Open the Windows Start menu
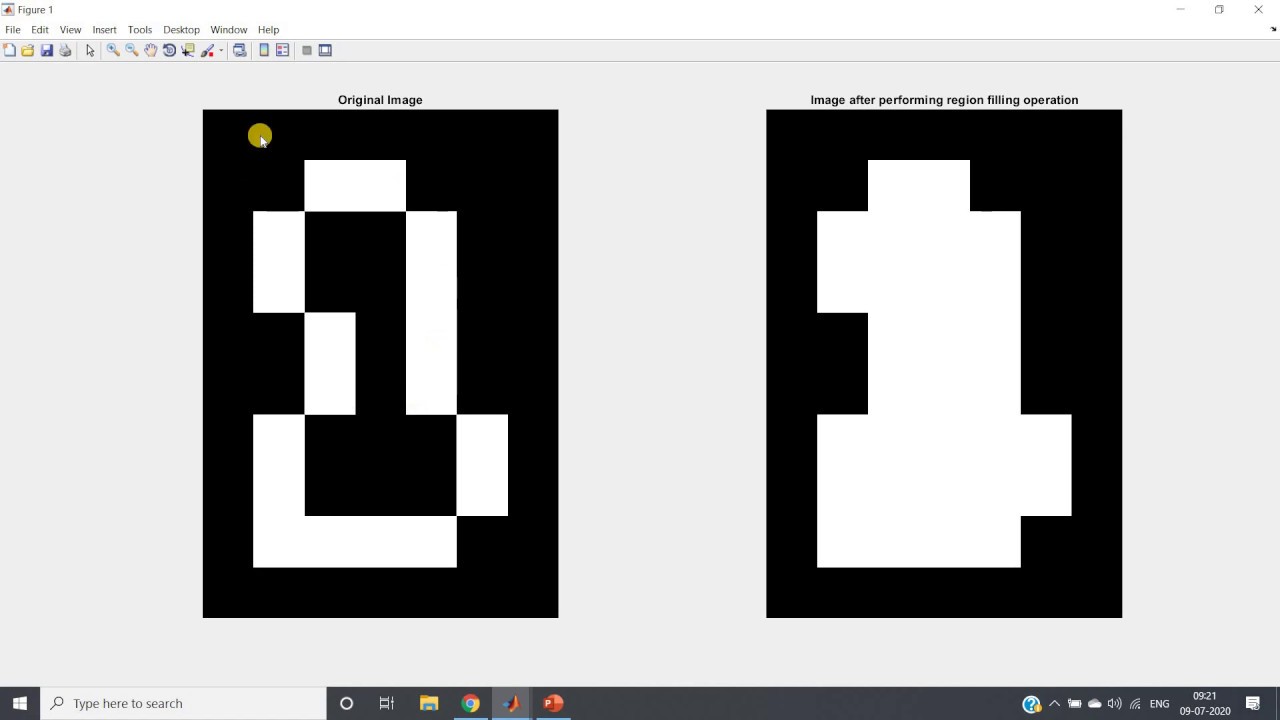Viewport: 1280px width, 720px height. 20,703
